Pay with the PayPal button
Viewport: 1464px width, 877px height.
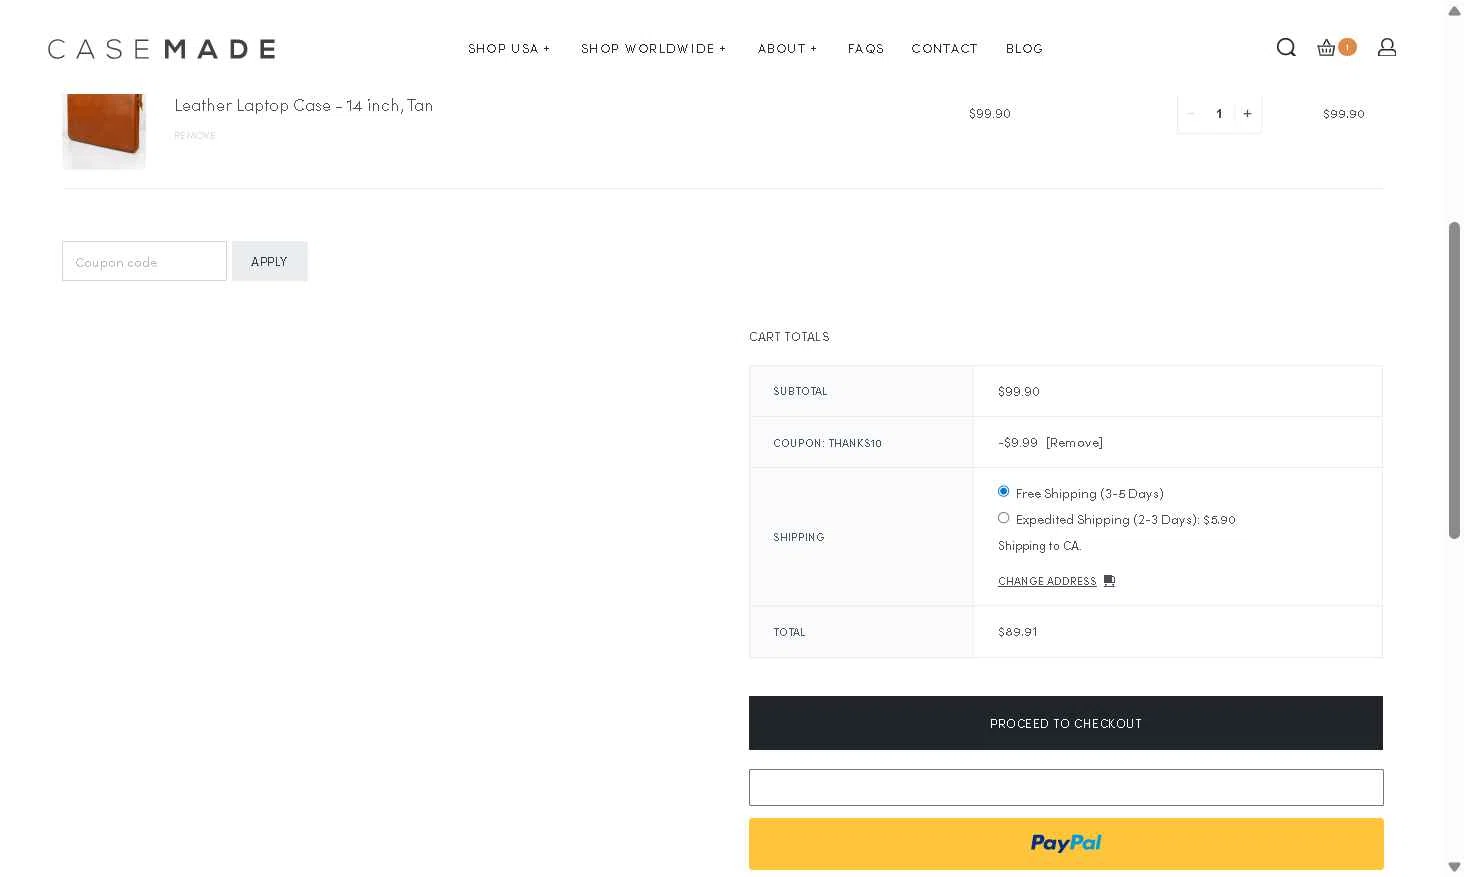[1066, 843]
